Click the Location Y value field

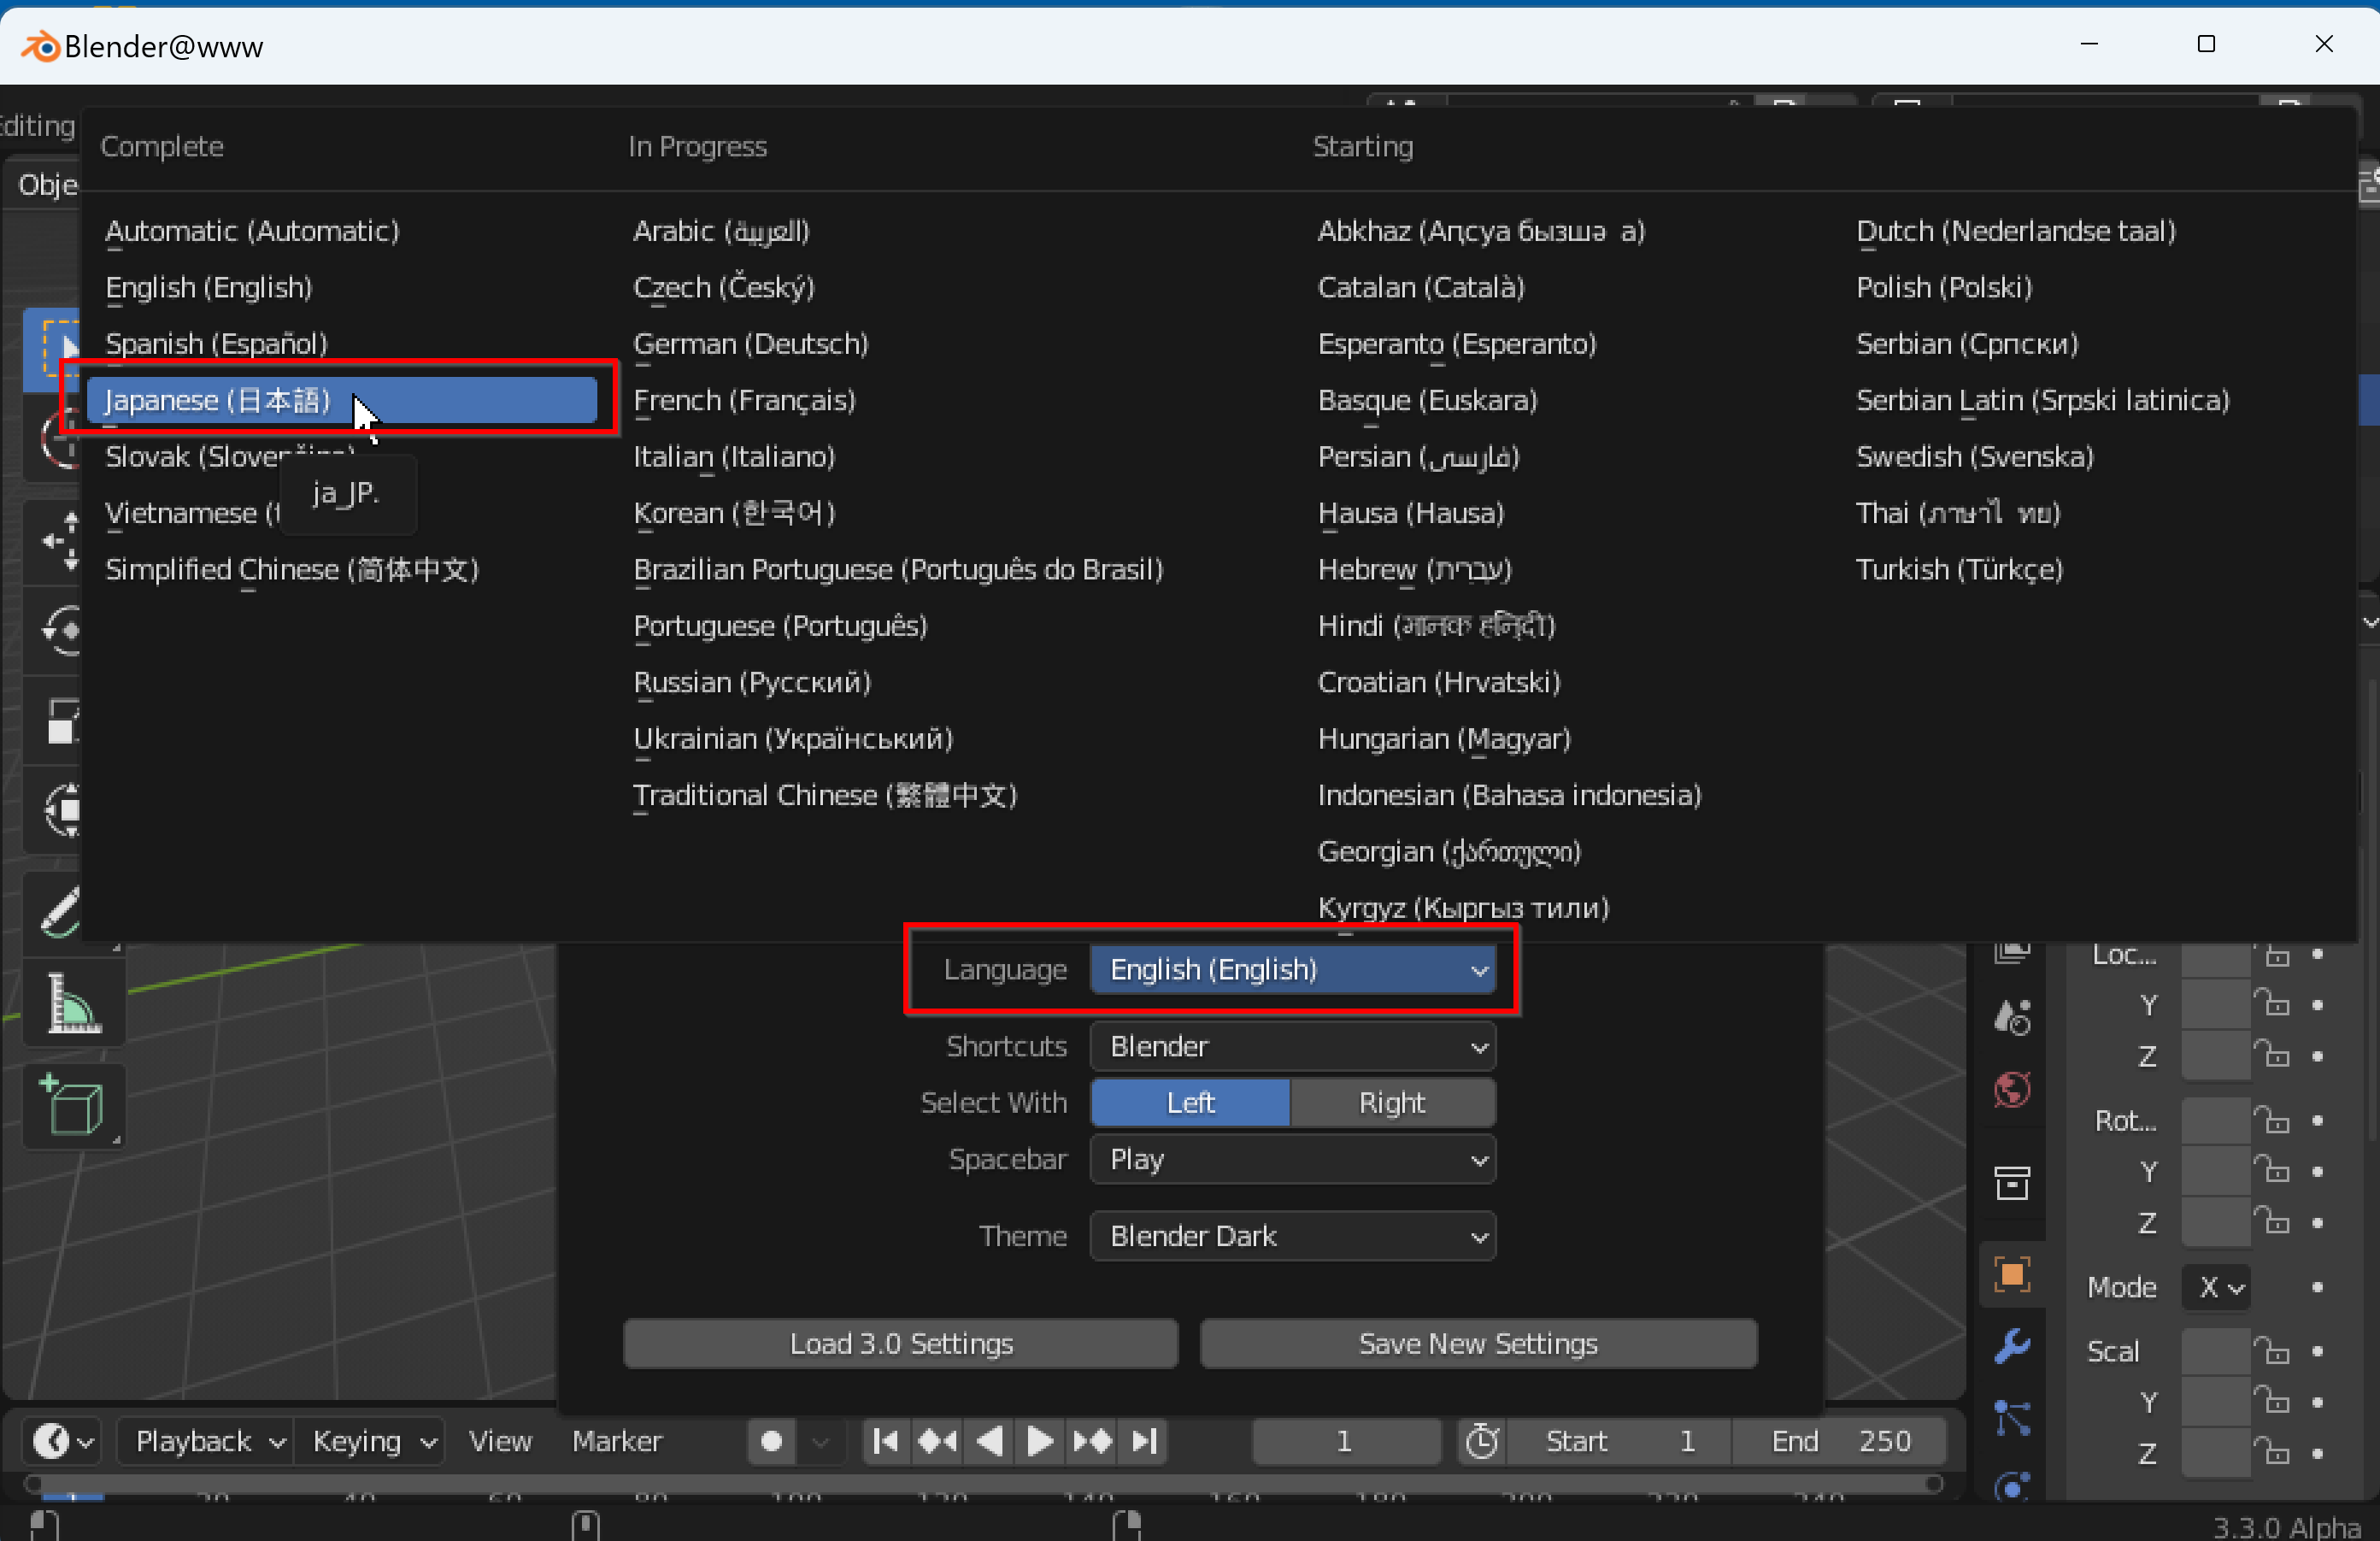pyautogui.click(x=2216, y=1003)
